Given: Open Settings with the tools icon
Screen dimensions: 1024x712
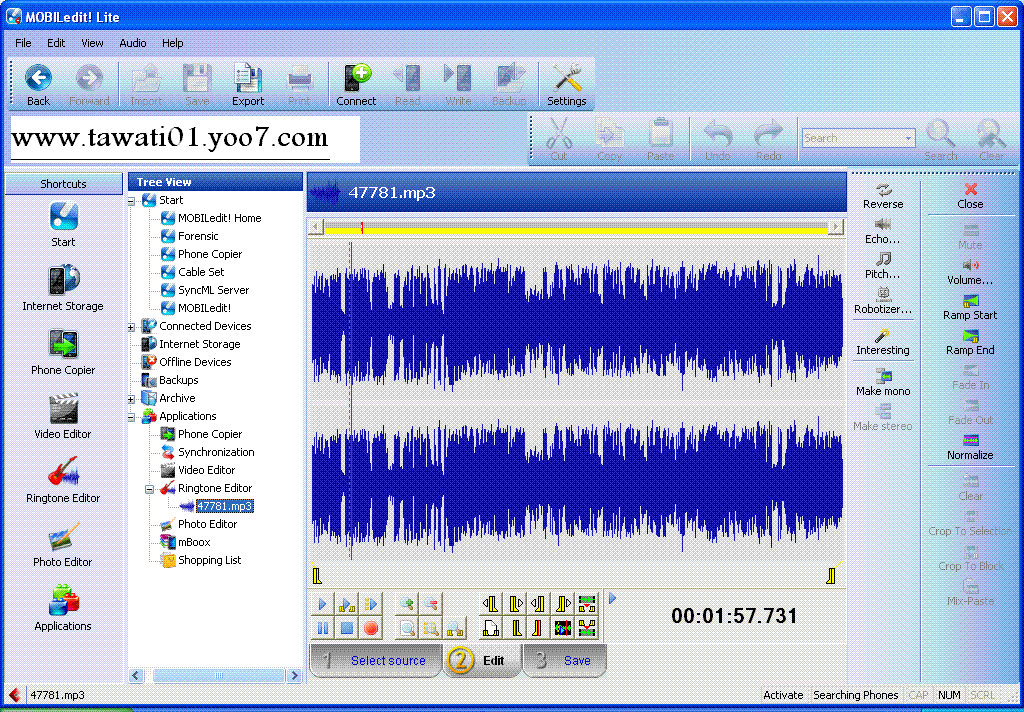Looking at the screenshot, I should (566, 85).
